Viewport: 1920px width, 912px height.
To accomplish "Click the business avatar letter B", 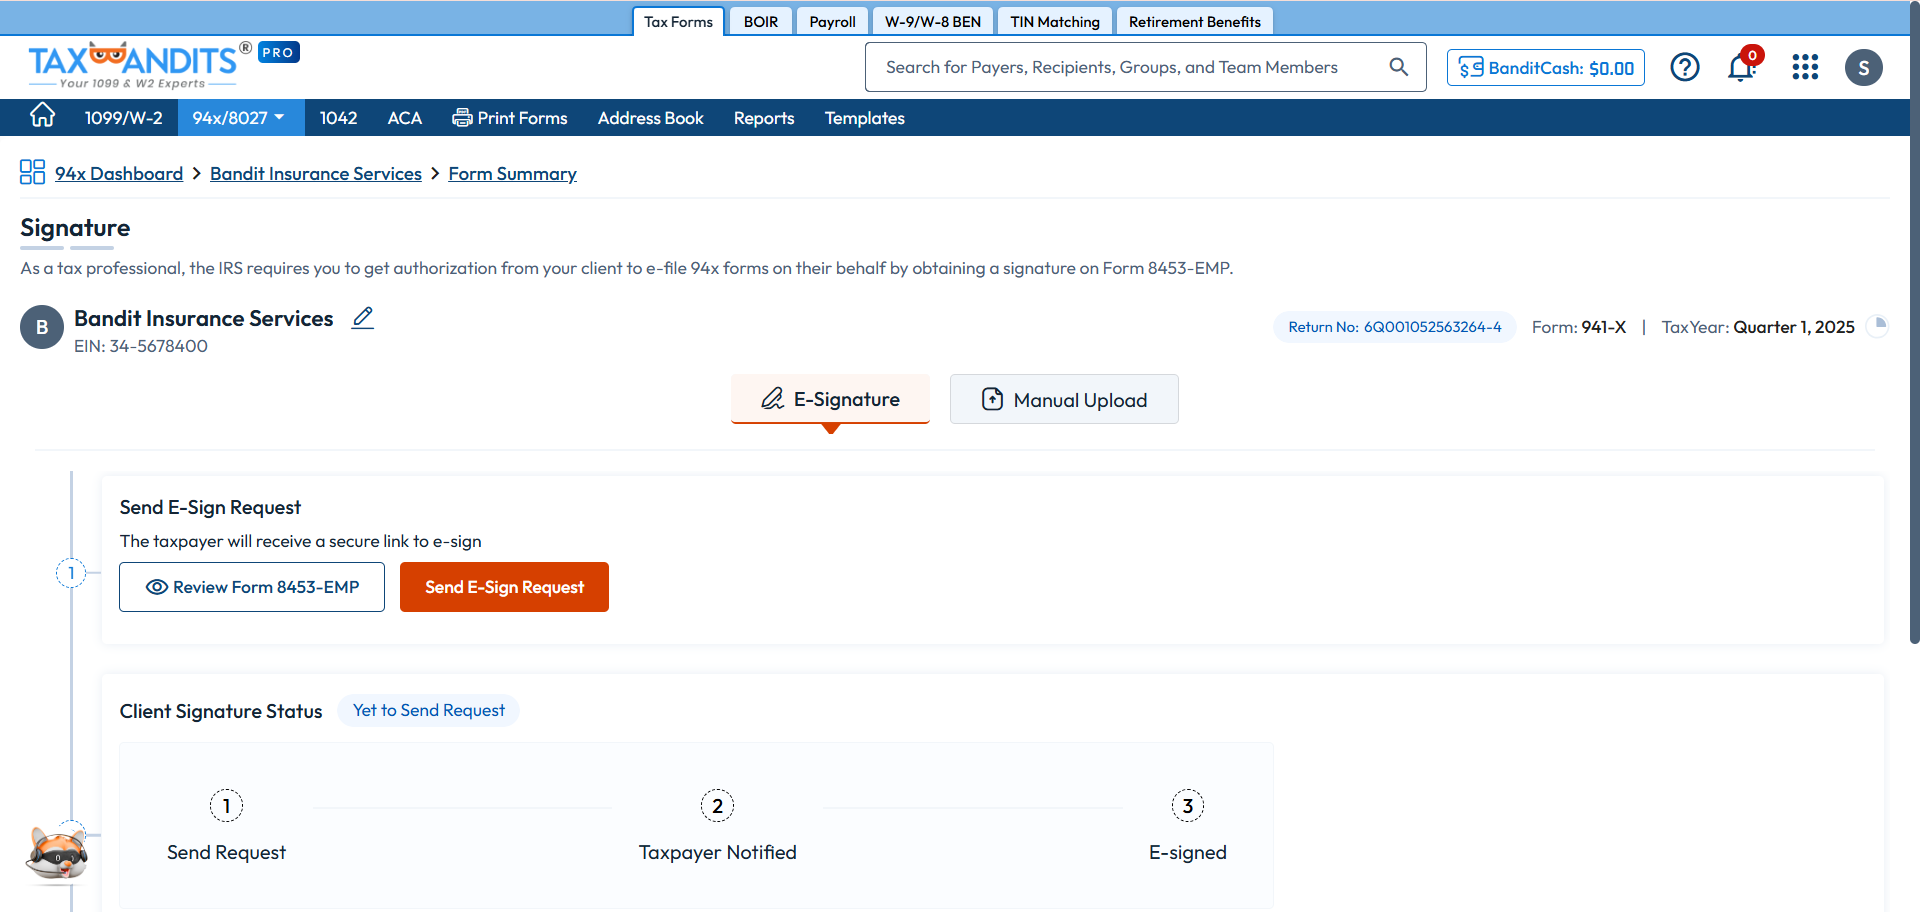I will pos(42,328).
